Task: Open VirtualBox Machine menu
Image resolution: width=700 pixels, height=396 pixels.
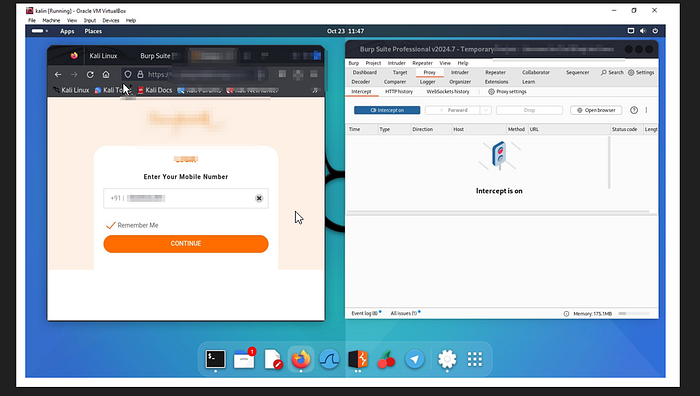Action: click(51, 21)
